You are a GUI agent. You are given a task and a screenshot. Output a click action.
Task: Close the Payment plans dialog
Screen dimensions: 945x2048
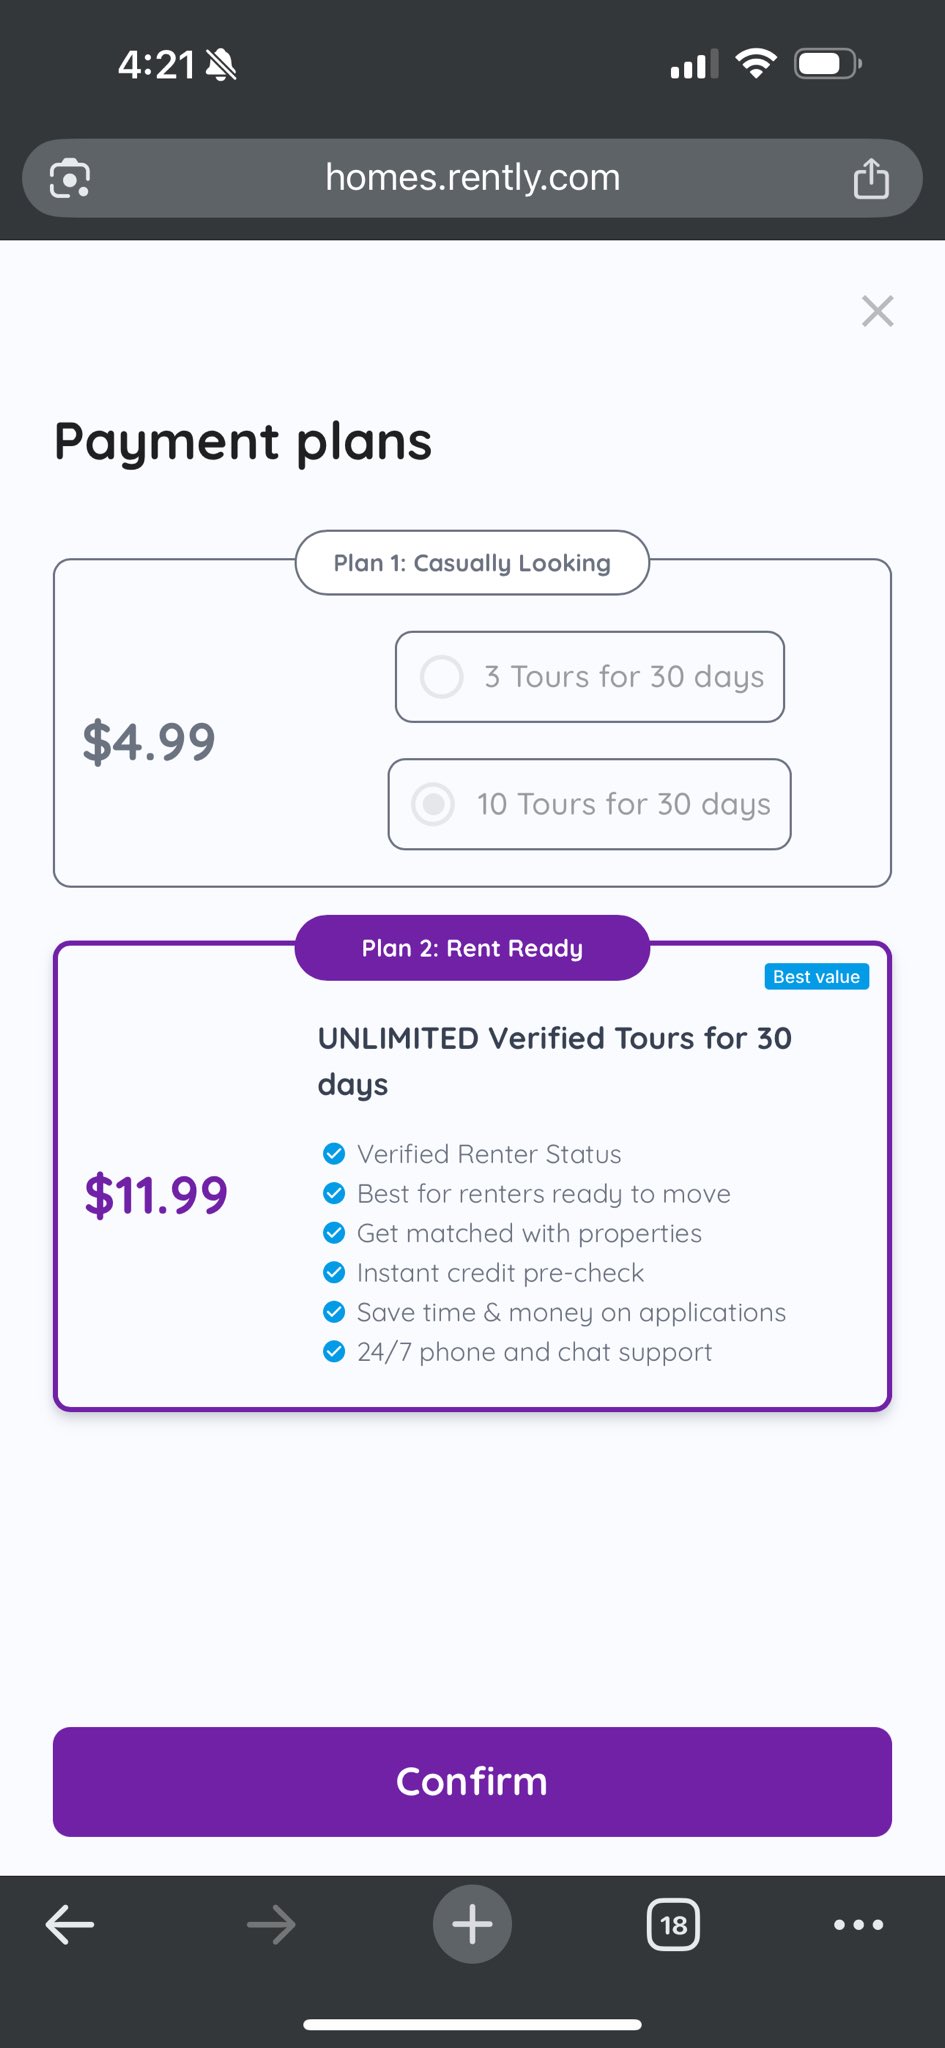pos(877,311)
